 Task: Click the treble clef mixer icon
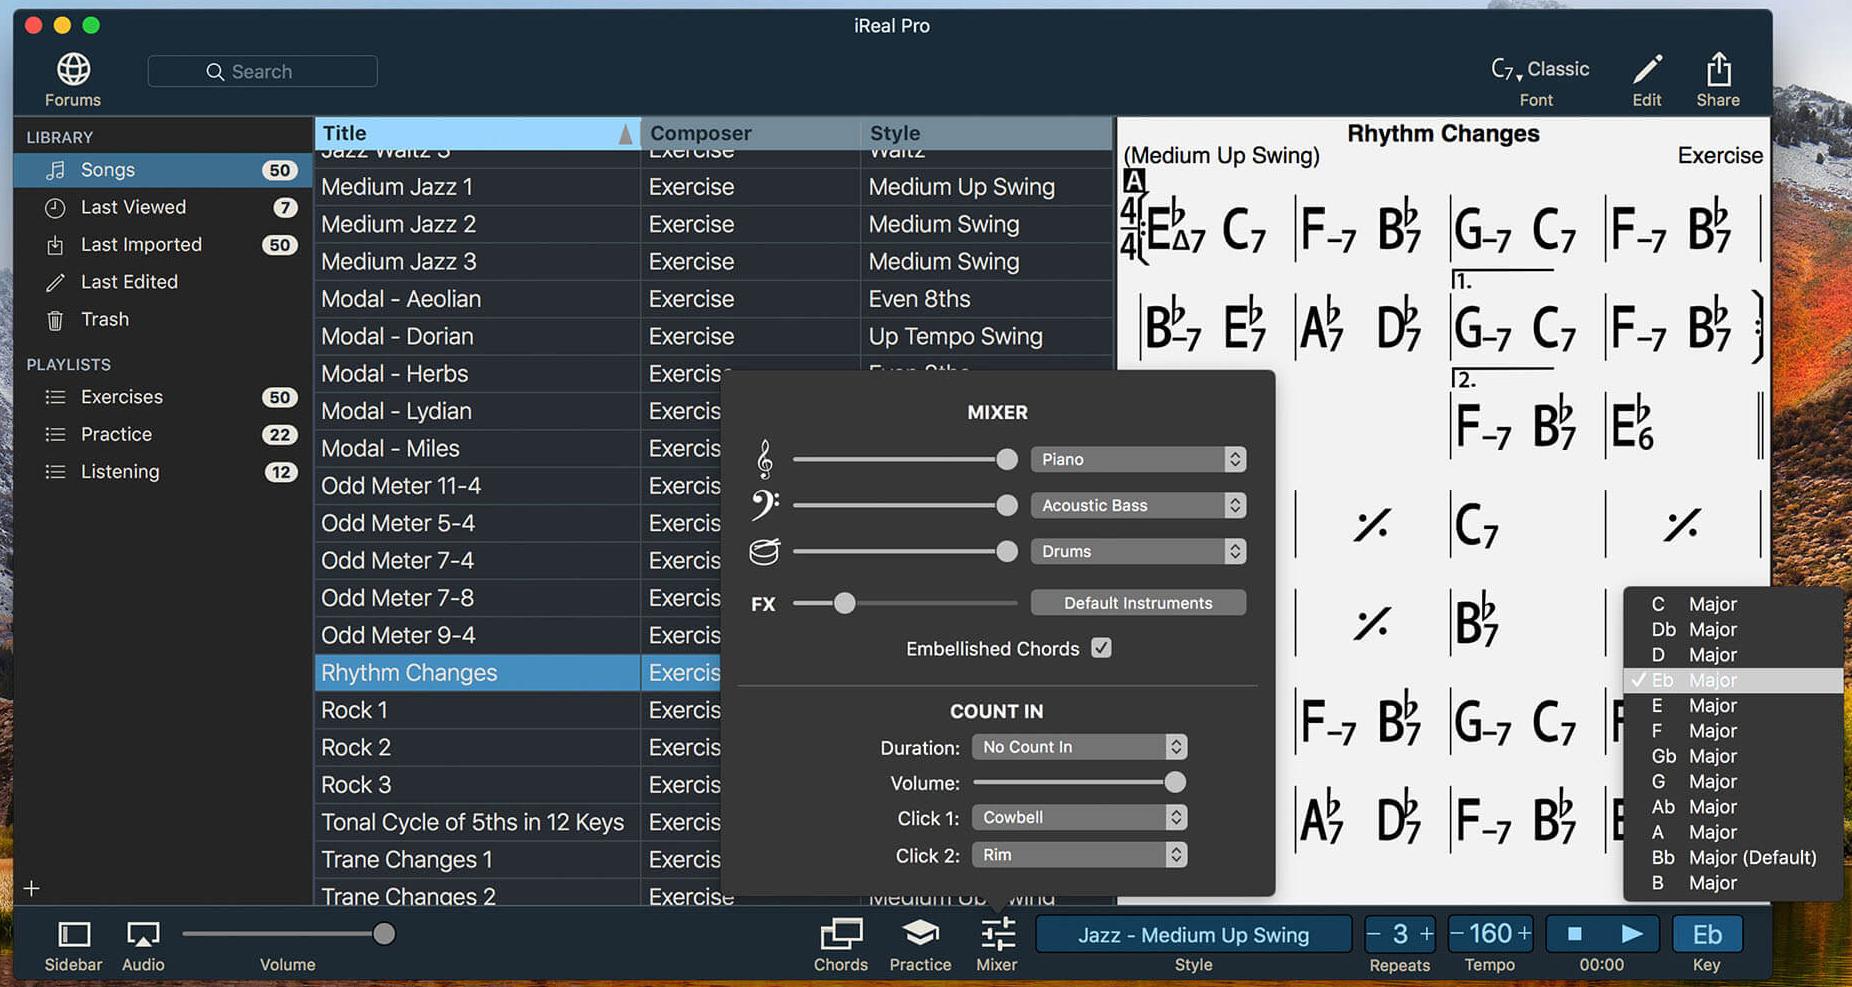764,459
